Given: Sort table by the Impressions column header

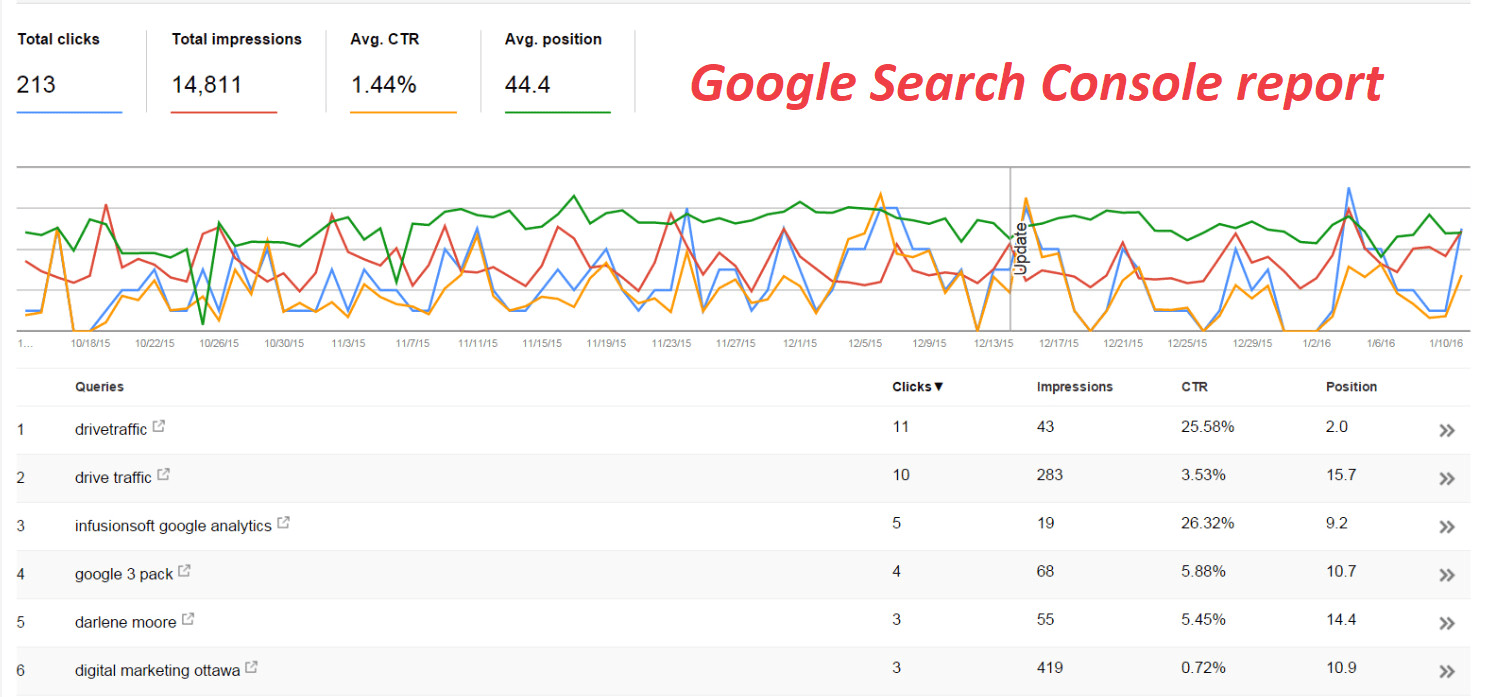Looking at the screenshot, I should click(x=1074, y=386).
